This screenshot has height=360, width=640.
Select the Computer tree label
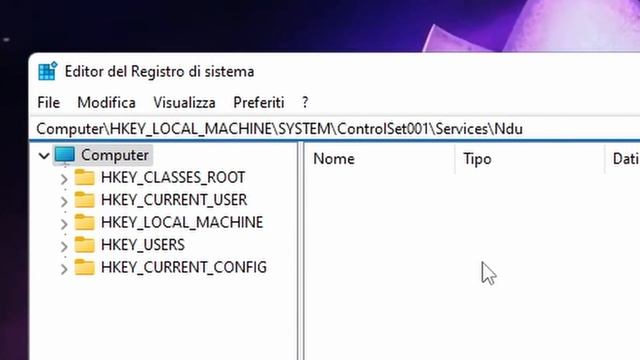pyautogui.click(x=115, y=155)
